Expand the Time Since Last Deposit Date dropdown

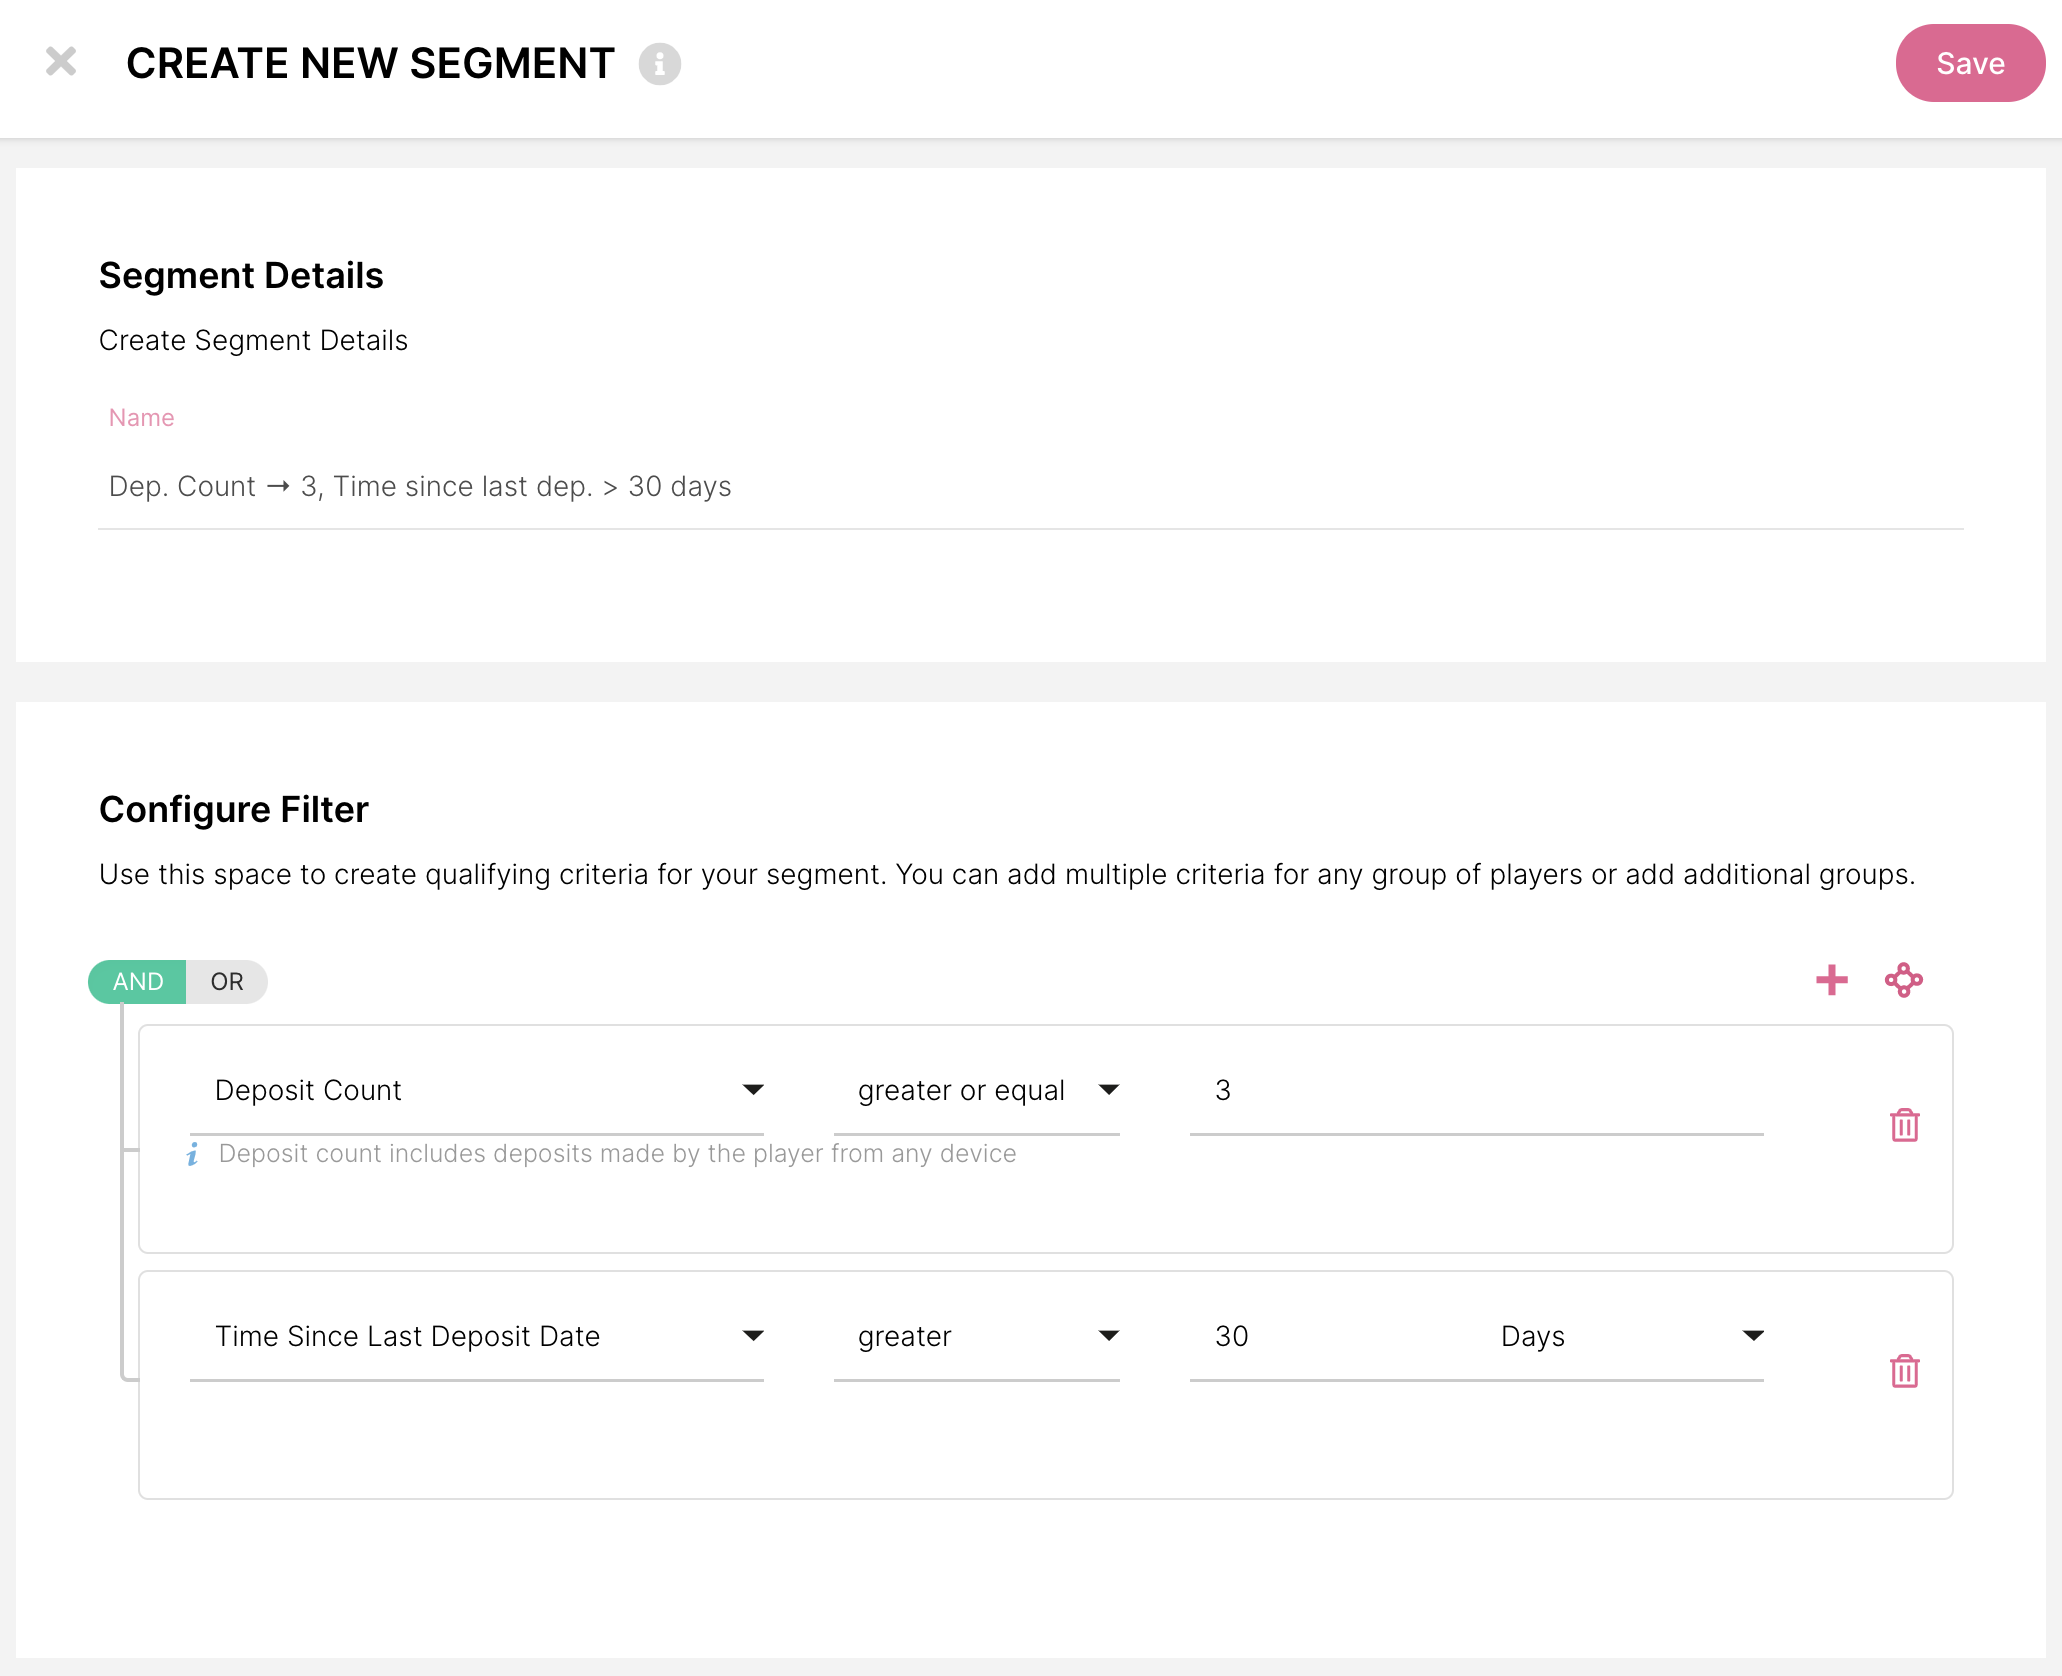477,1336
